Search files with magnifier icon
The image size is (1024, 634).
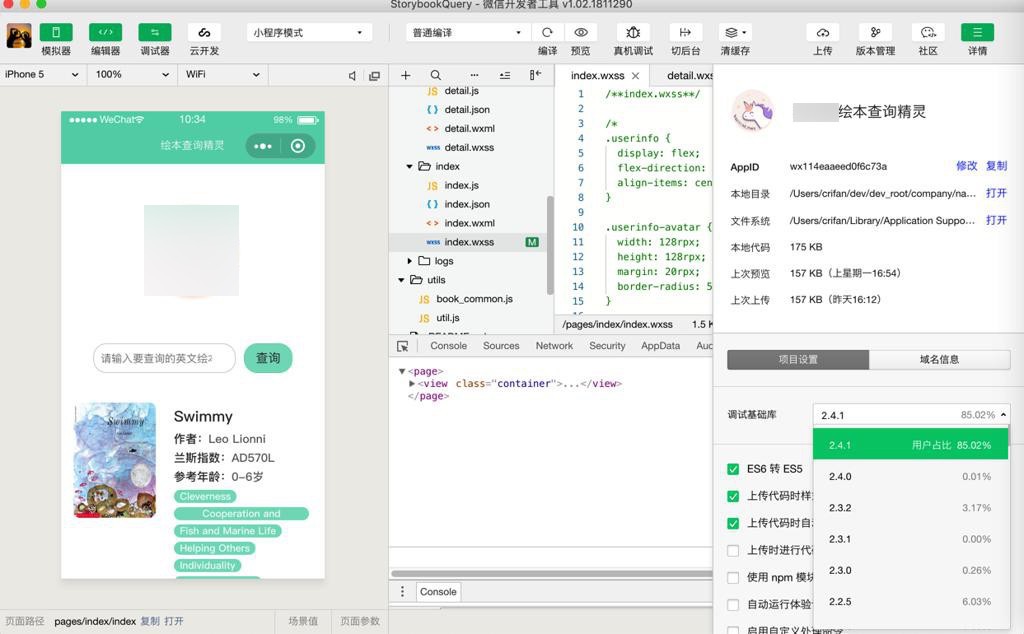(x=436, y=75)
